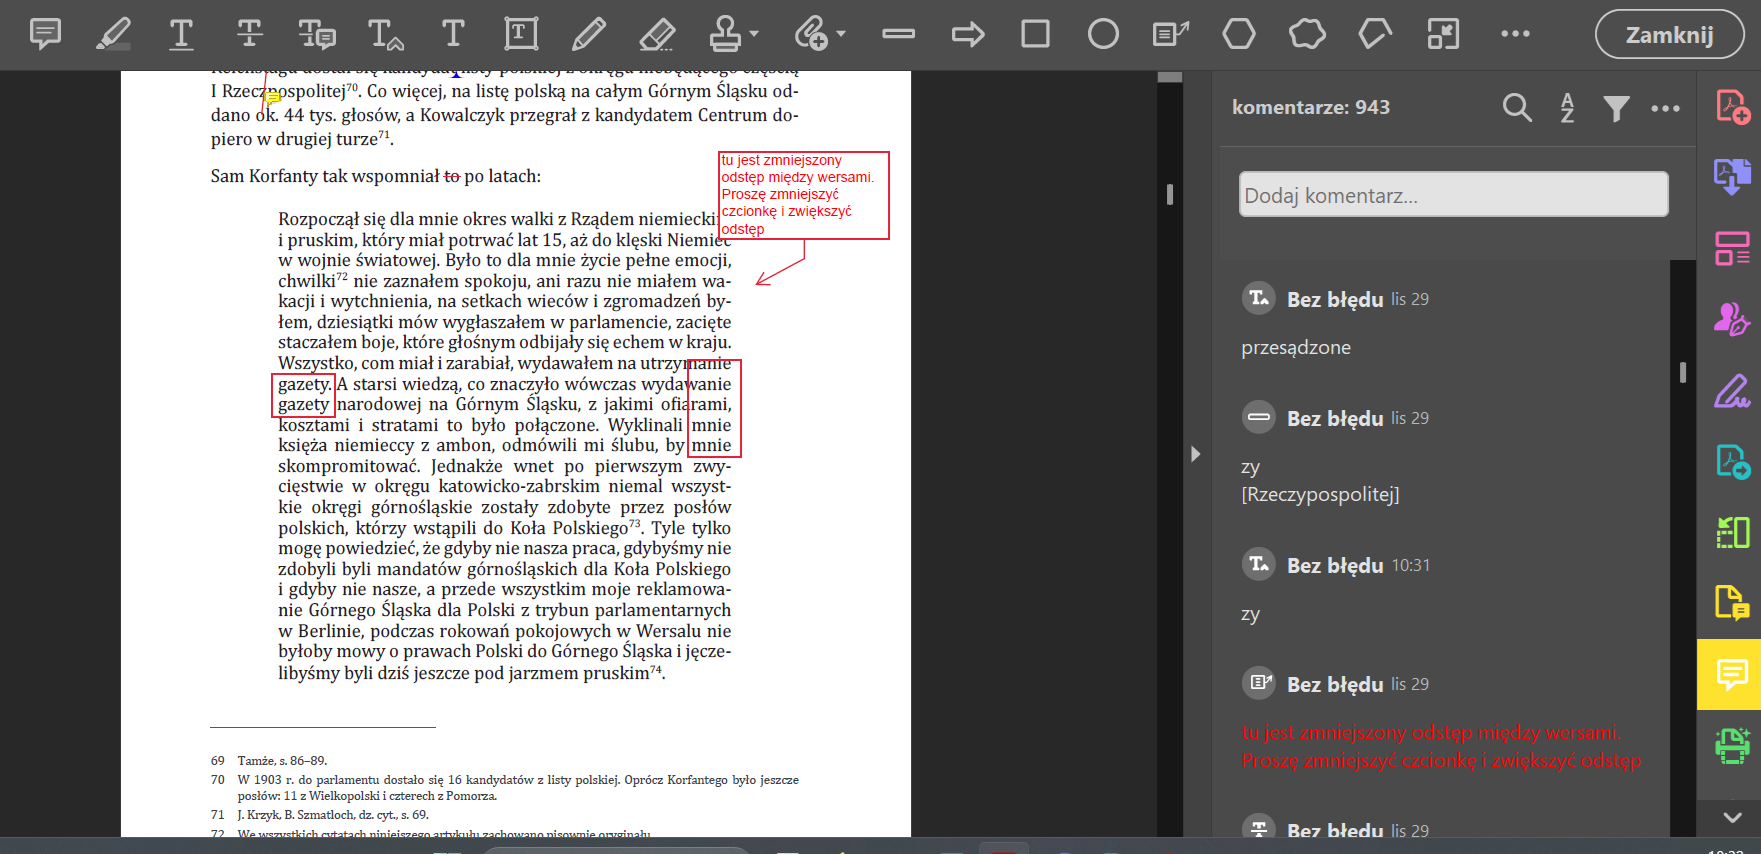1761x854 pixels.
Task: Pick the strikethrough text tool
Action: (249, 34)
